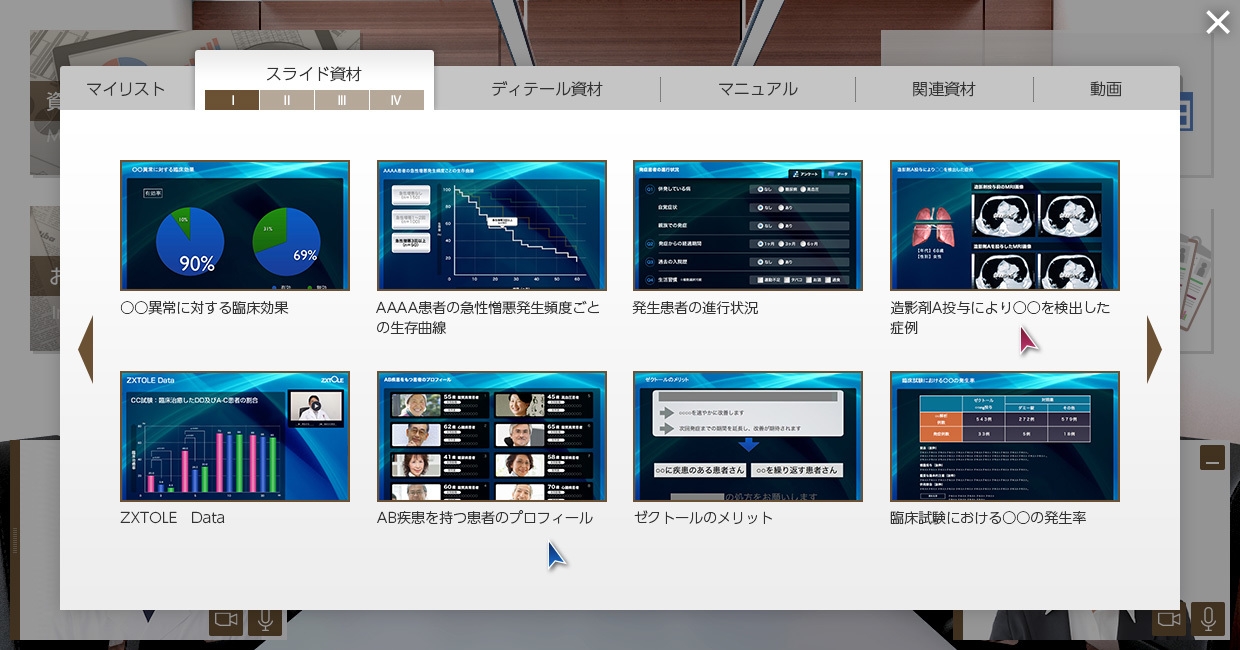The image size is (1240, 650).
Task: Open the 臨床試験における〇〇の発生率 slide link
Action: click(x=1004, y=436)
